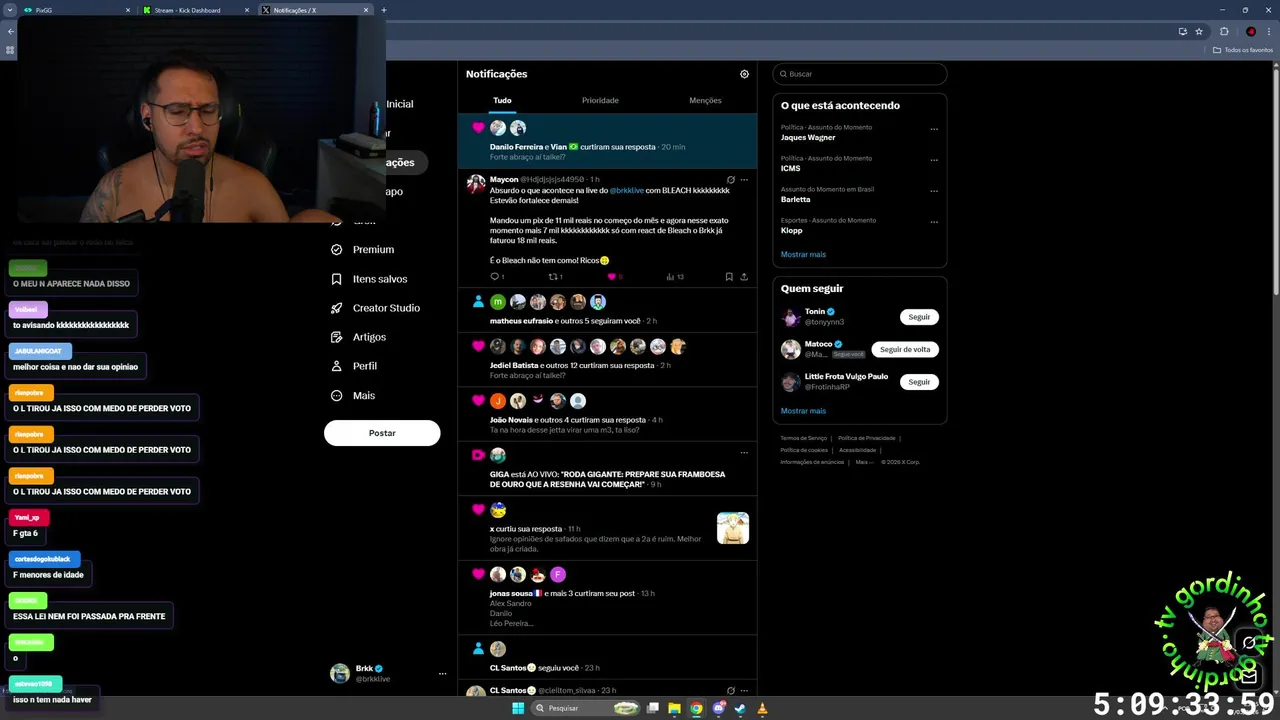This screenshot has height=720, width=1280.
Task: Expand footer Mais options
Action: tap(864, 462)
